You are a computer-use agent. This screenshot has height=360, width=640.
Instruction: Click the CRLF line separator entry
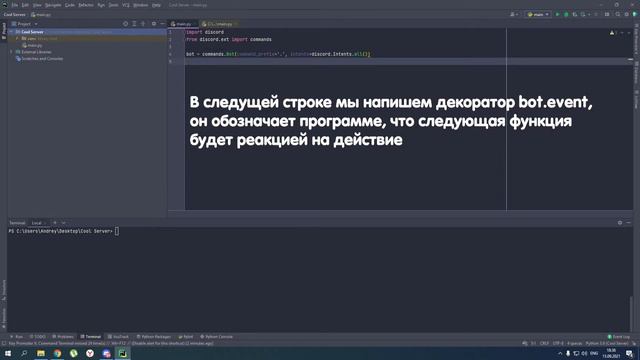click(544, 343)
